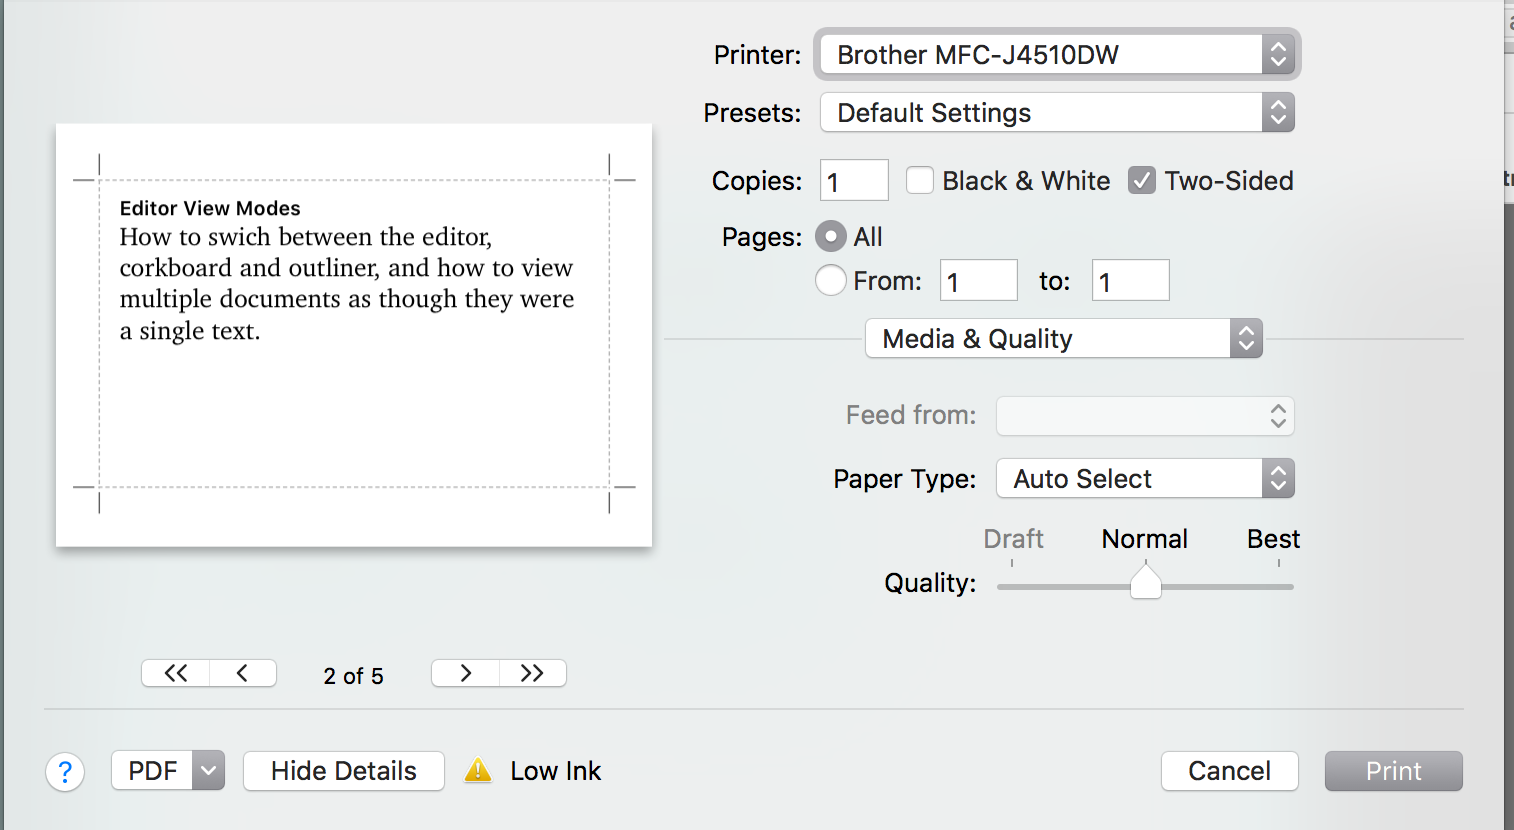Choose the From page range option

(x=830, y=281)
